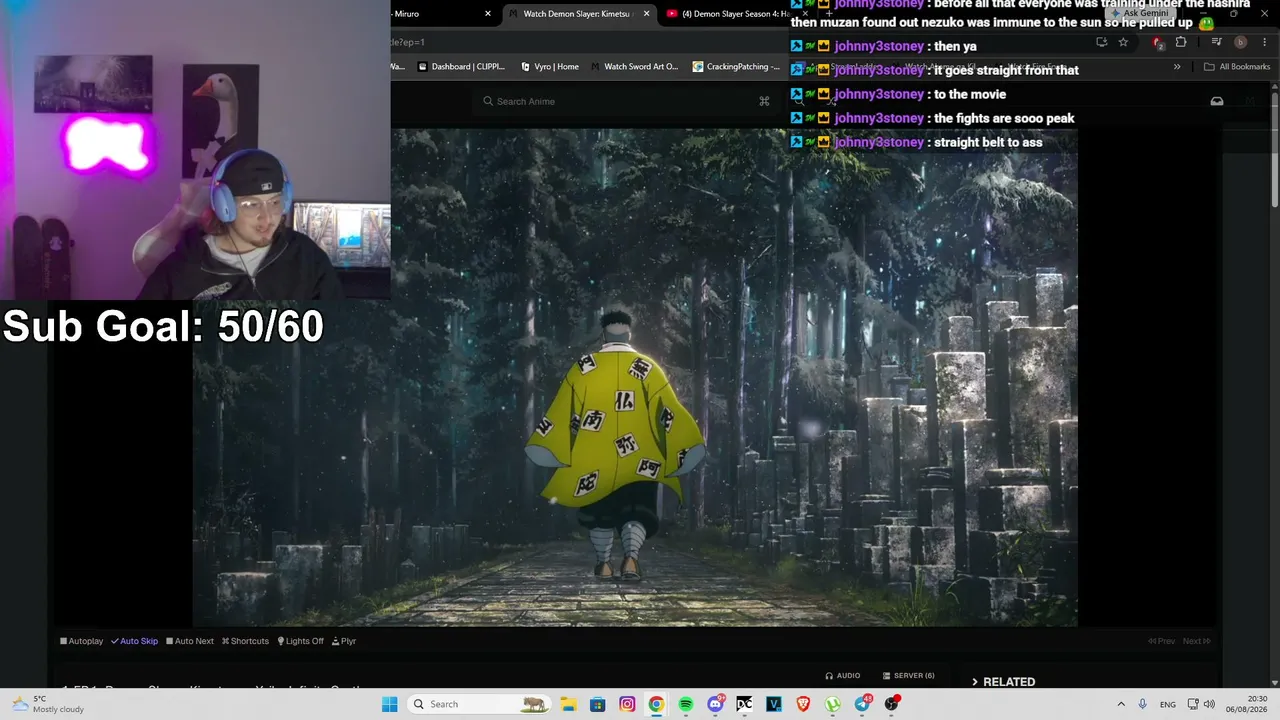Open the browser media controls icon
The image size is (1280, 720).
[x=1216, y=42]
